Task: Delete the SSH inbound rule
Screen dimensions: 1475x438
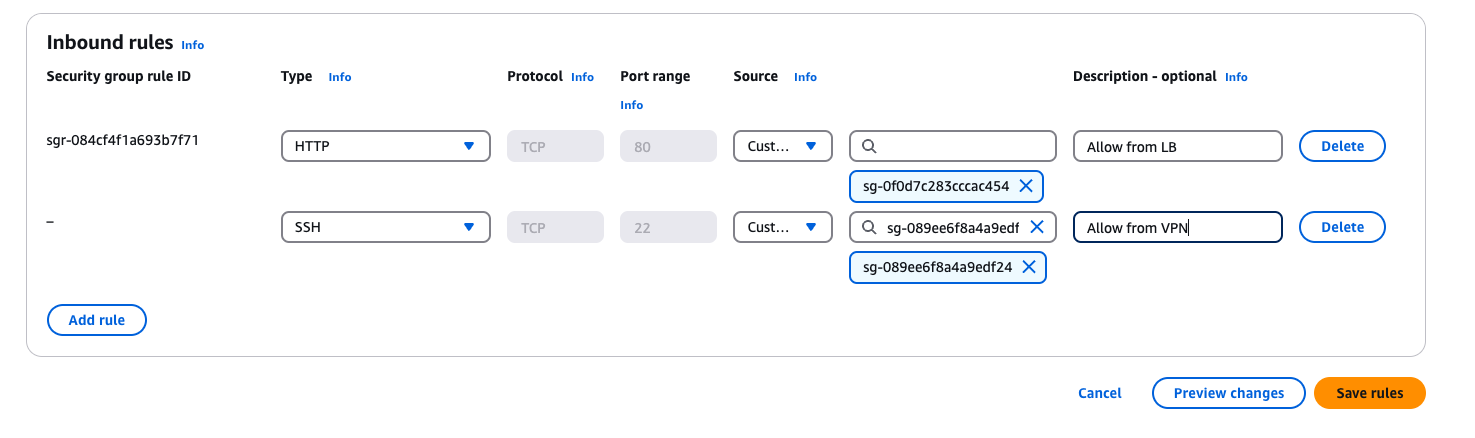Action: (1342, 227)
